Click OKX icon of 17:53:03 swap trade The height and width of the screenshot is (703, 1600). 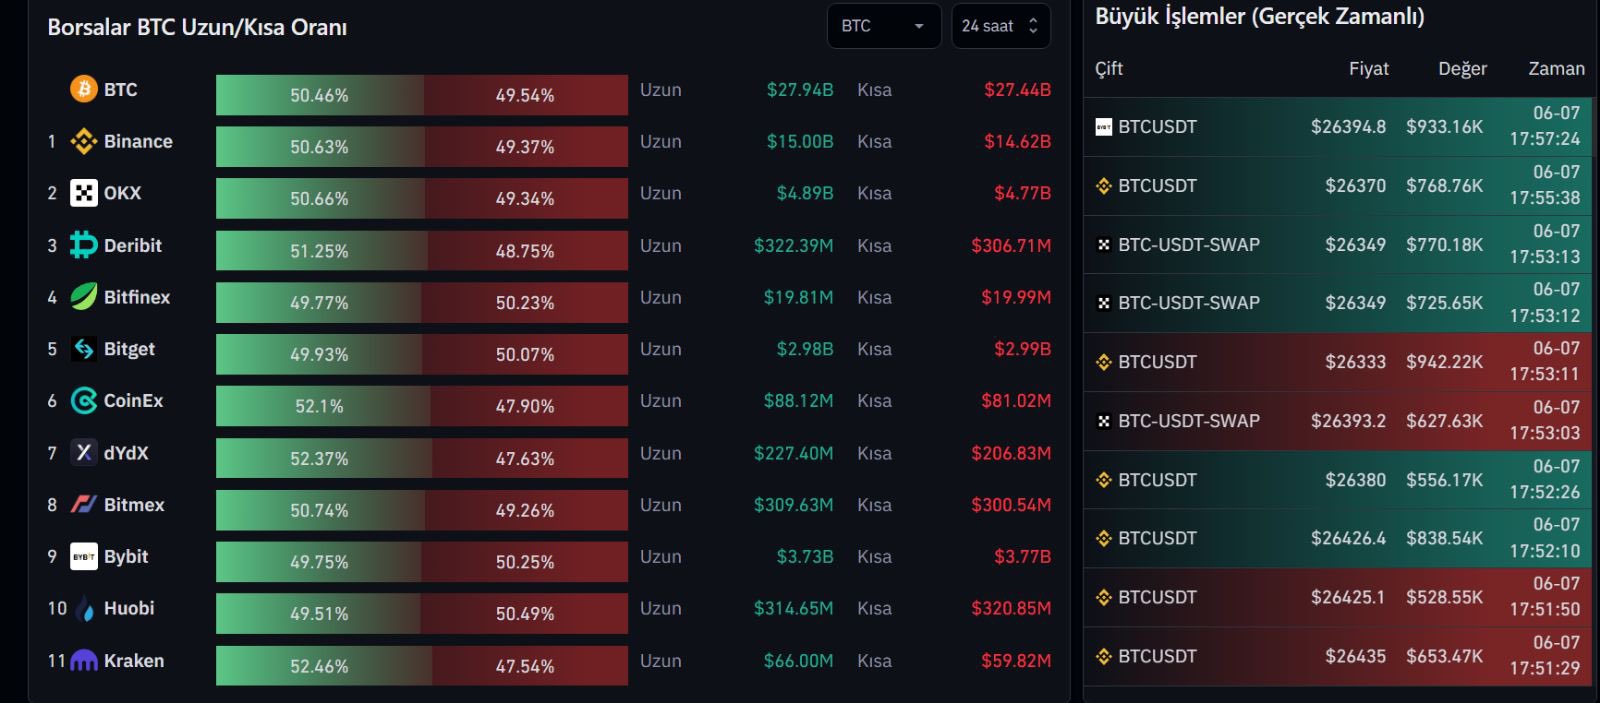[1104, 421]
